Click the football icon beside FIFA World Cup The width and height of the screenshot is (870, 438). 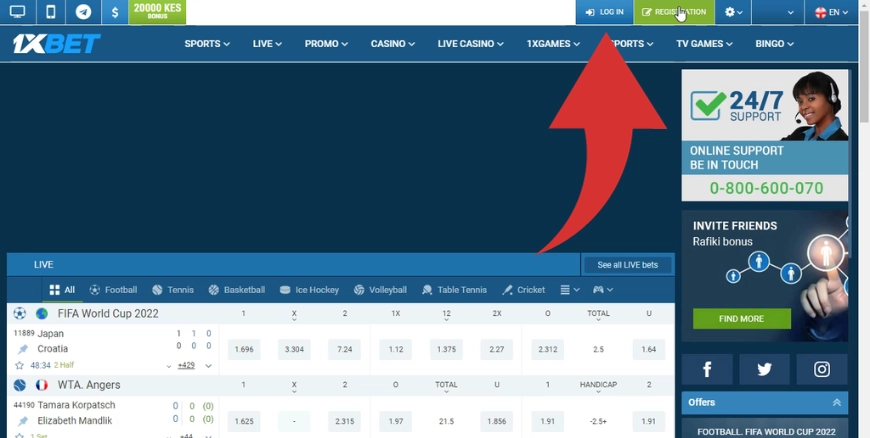coord(19,314)
